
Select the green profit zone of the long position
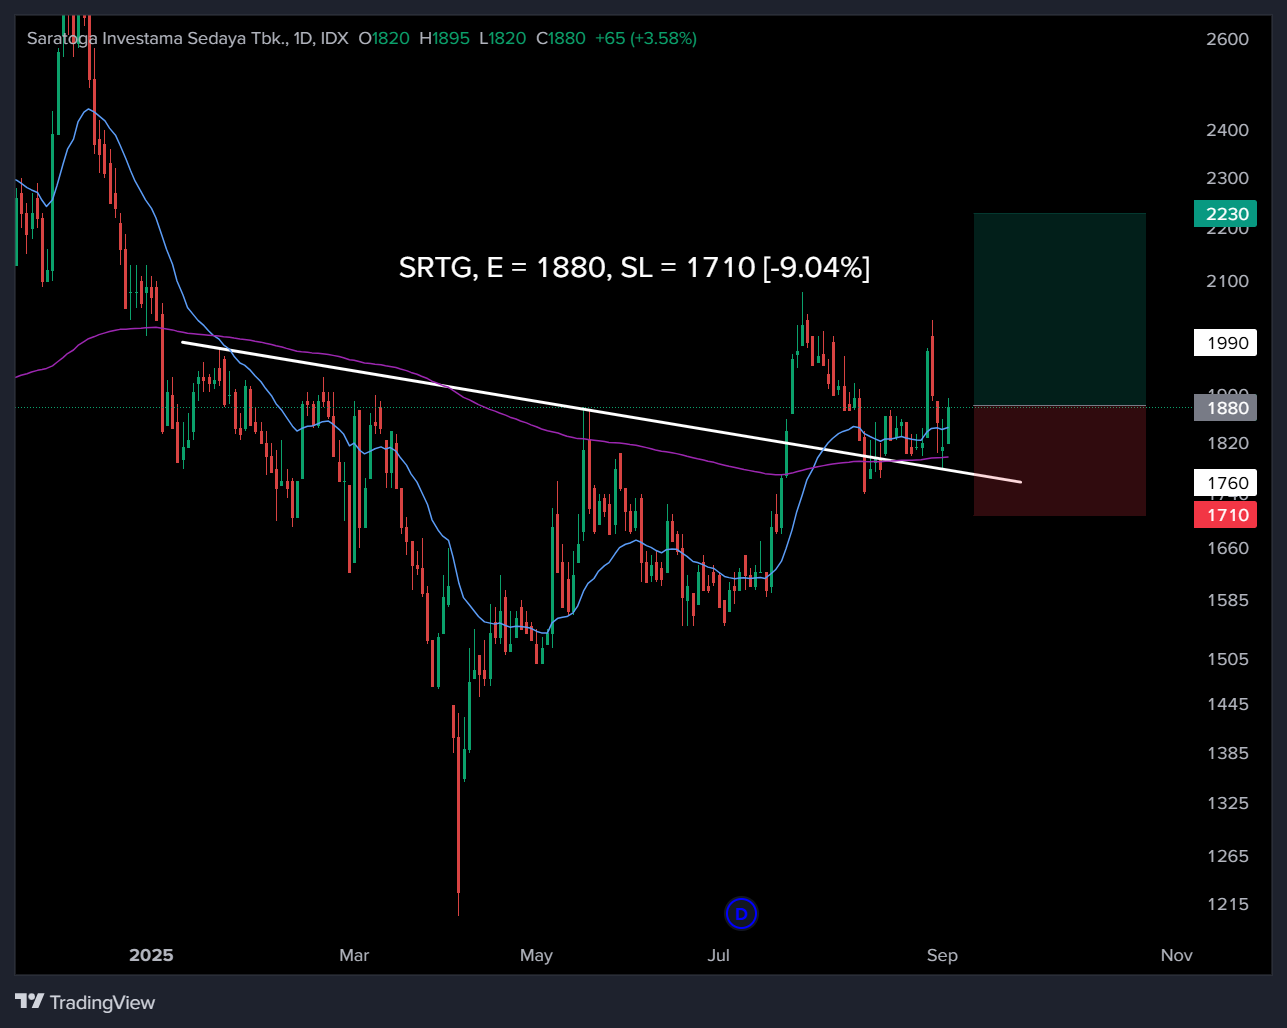pyautogui.click(x=1060, y=309)
